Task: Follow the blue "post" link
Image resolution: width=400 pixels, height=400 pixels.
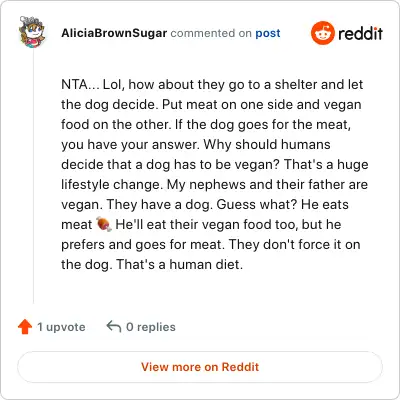Action: pos(268,33)
